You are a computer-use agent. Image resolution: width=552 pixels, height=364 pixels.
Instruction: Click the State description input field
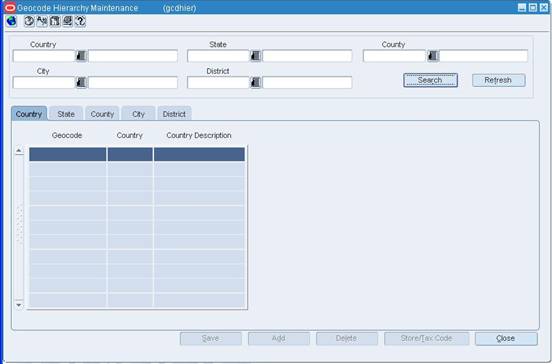point(307,56)
